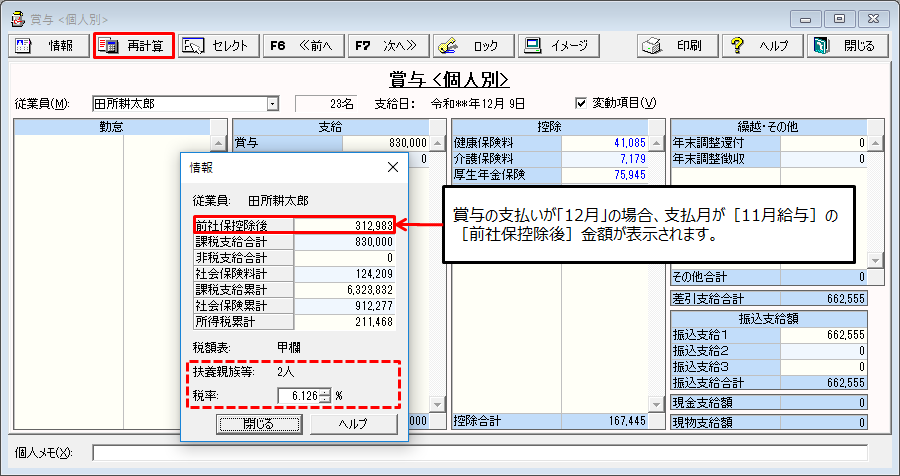Click the 税率 spinner arrows
The image size is (900, 476).
(325, 395)
